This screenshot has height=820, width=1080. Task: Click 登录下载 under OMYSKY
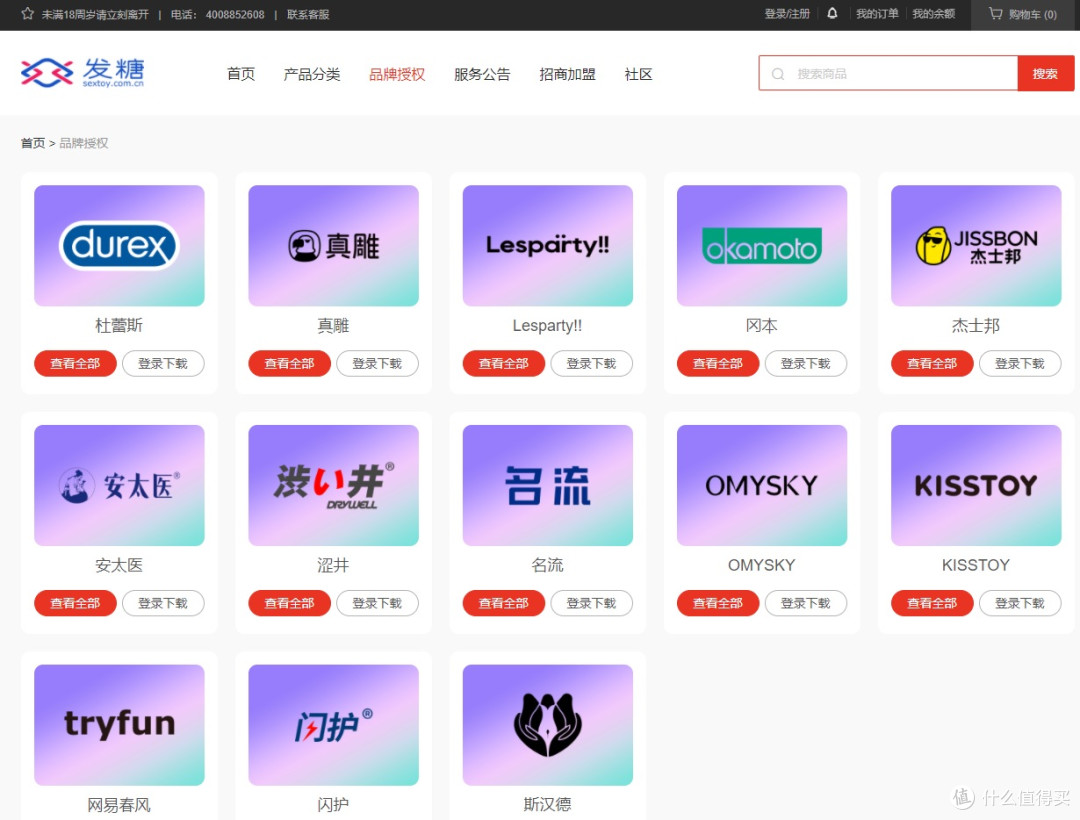coord(806,603)
